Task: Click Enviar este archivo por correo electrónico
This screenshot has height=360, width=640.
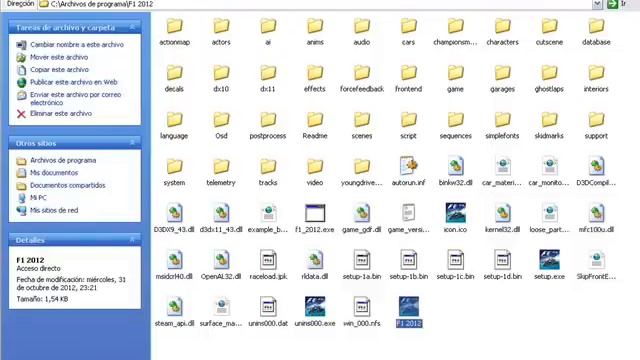Action: pyautogui.click(x=76, y=98)
